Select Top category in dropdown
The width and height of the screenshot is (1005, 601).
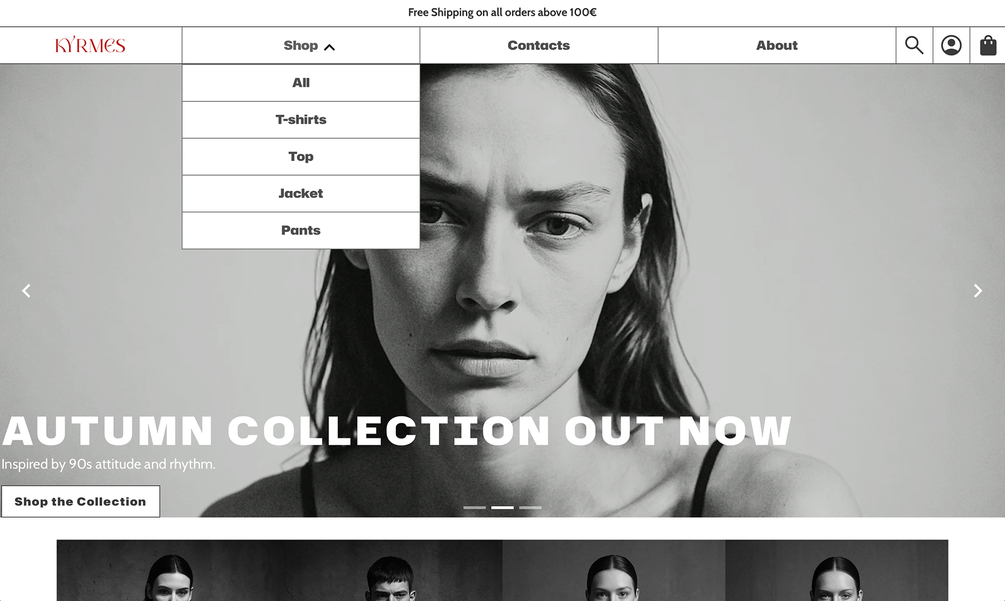pyautogui.click(x=301, y=156)
